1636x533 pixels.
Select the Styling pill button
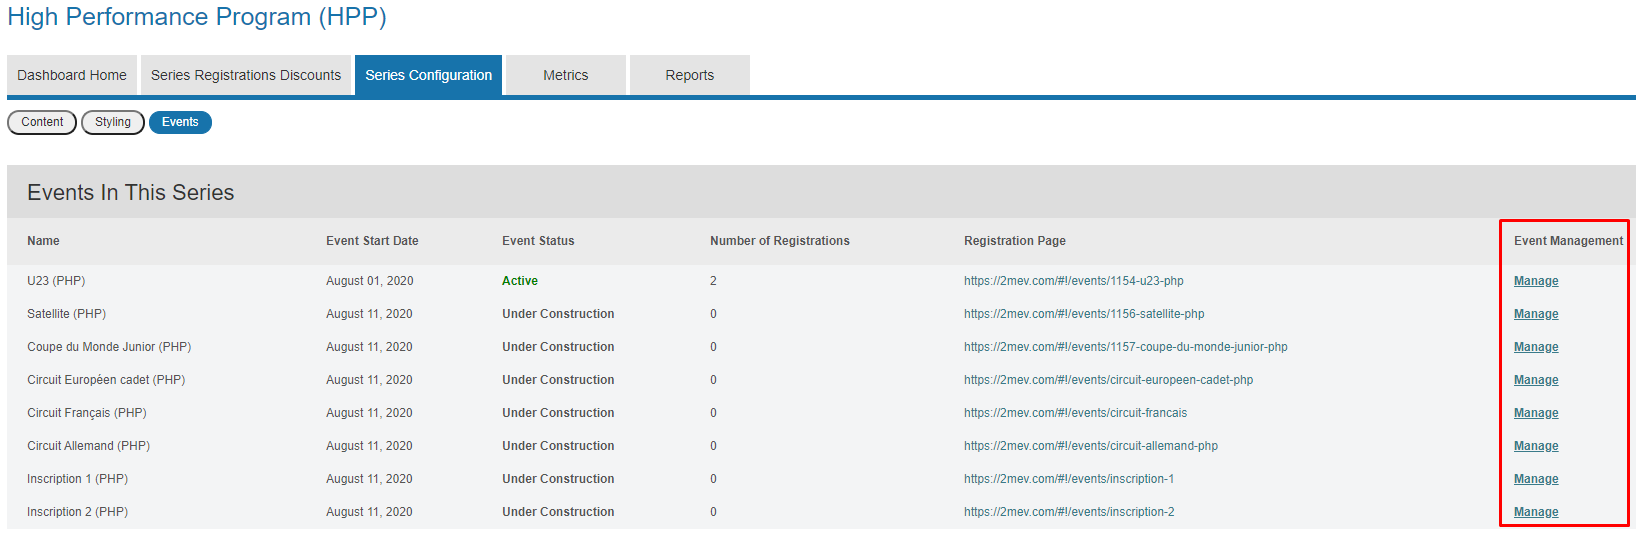tap(113, 122)
